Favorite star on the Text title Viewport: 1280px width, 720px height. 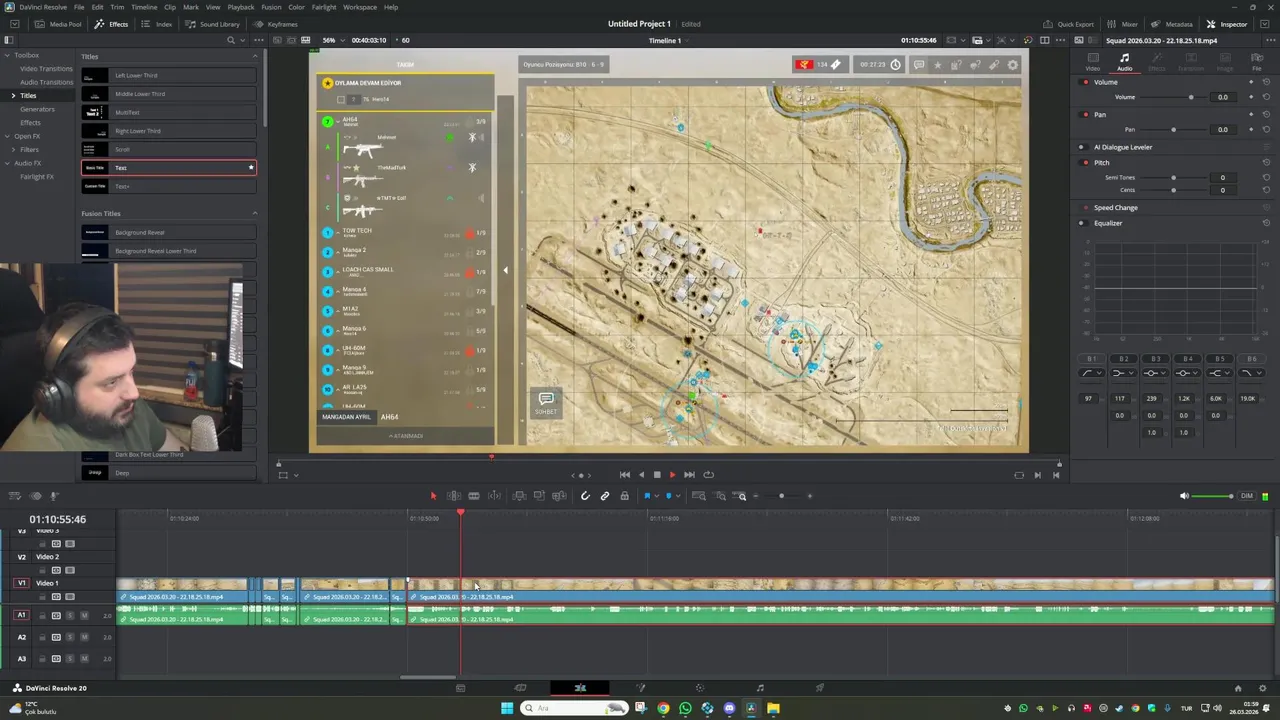coord(251,167)
